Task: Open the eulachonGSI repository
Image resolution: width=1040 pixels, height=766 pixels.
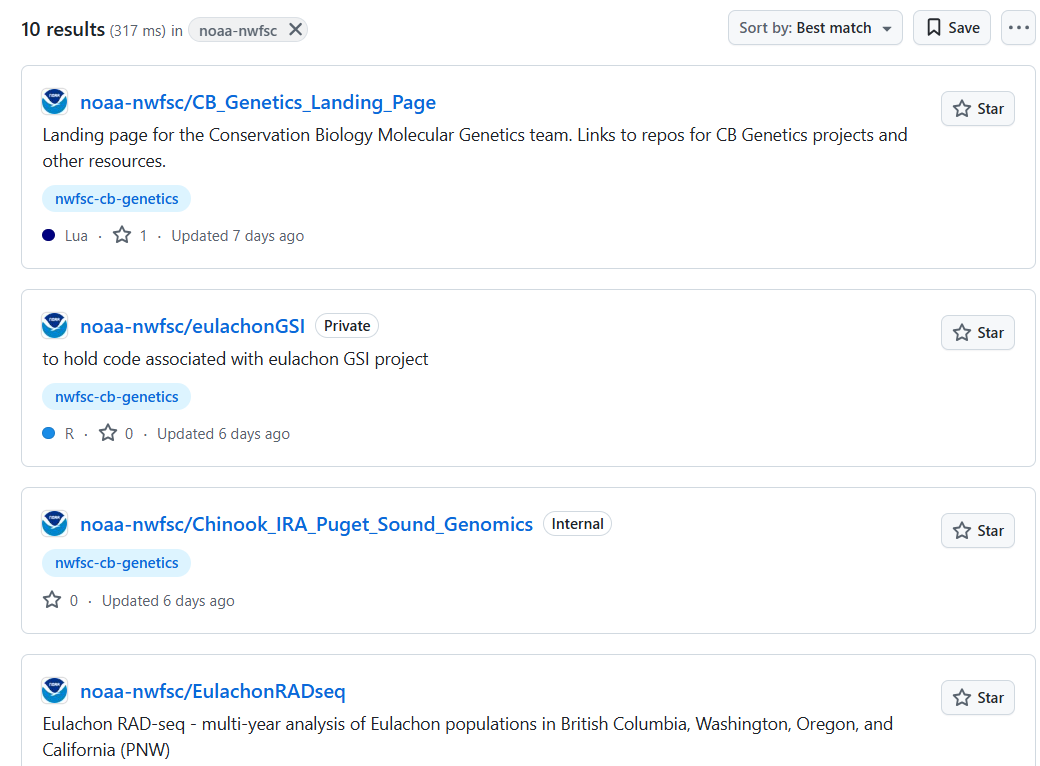Action: [x=192, y=326]
